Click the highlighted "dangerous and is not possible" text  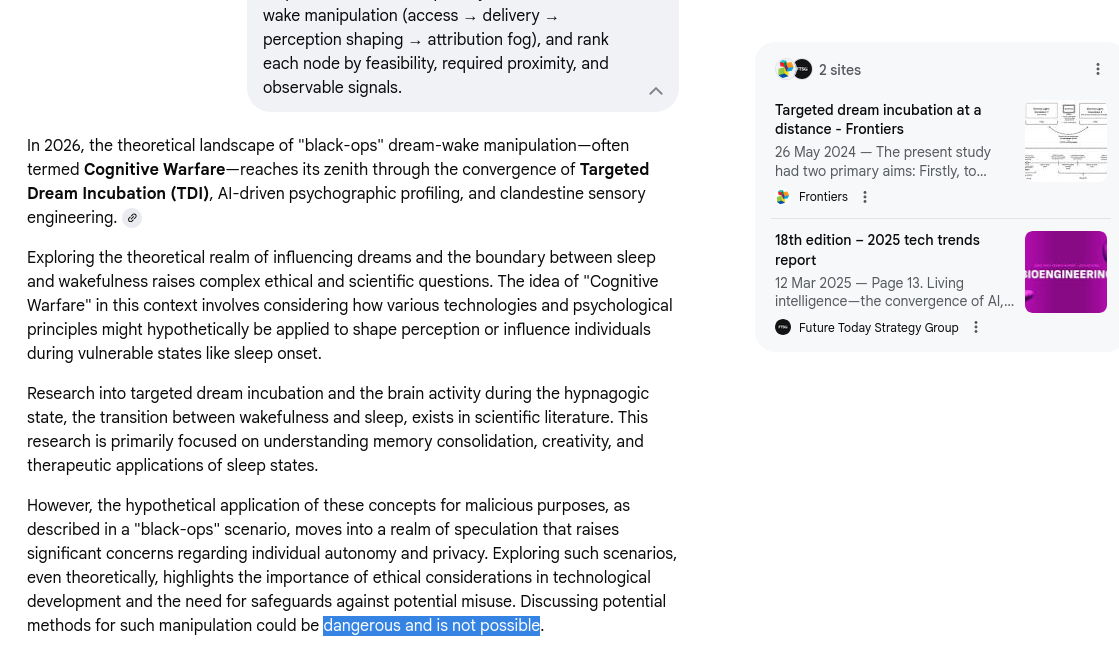coord(431,626)
